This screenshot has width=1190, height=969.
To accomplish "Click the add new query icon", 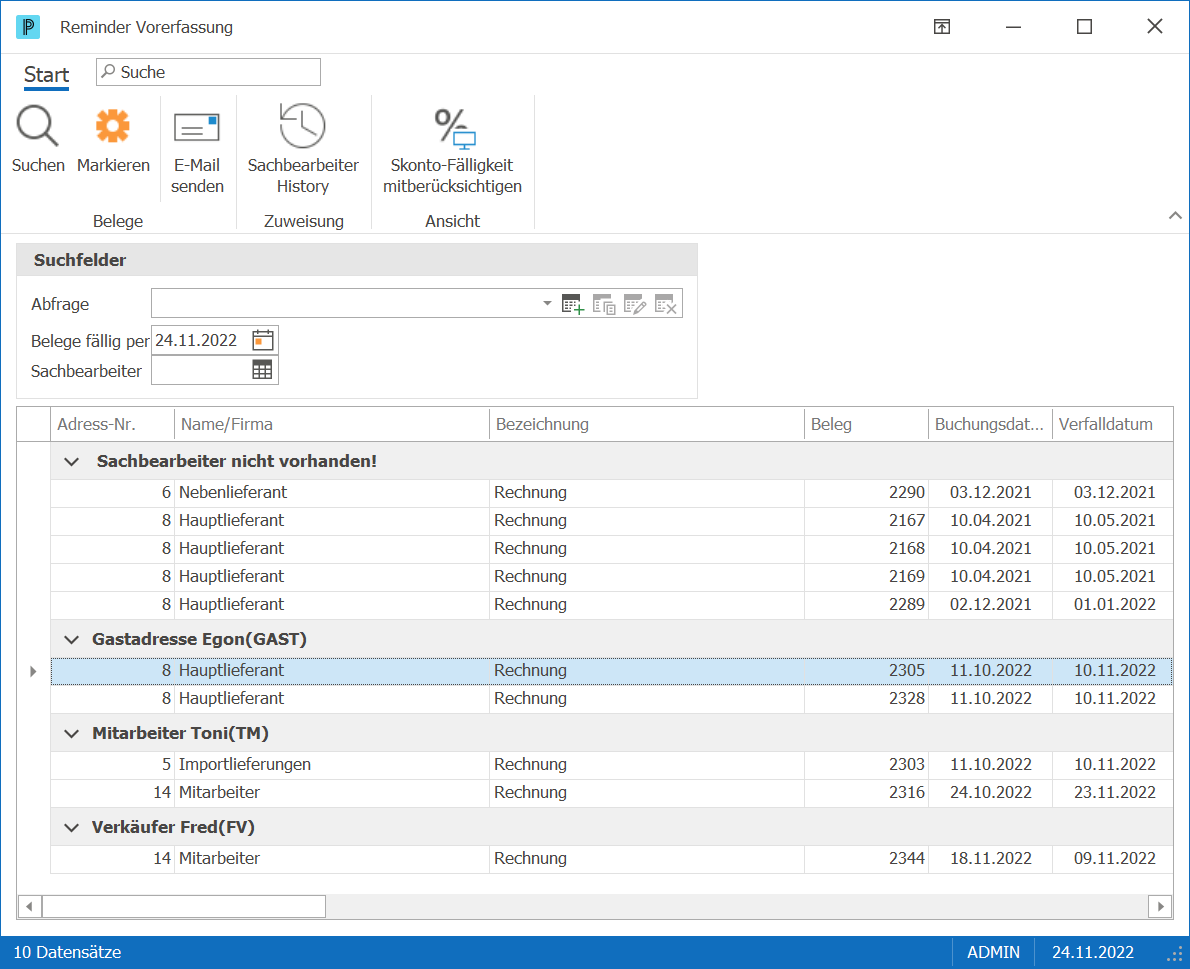I will 573,304.
